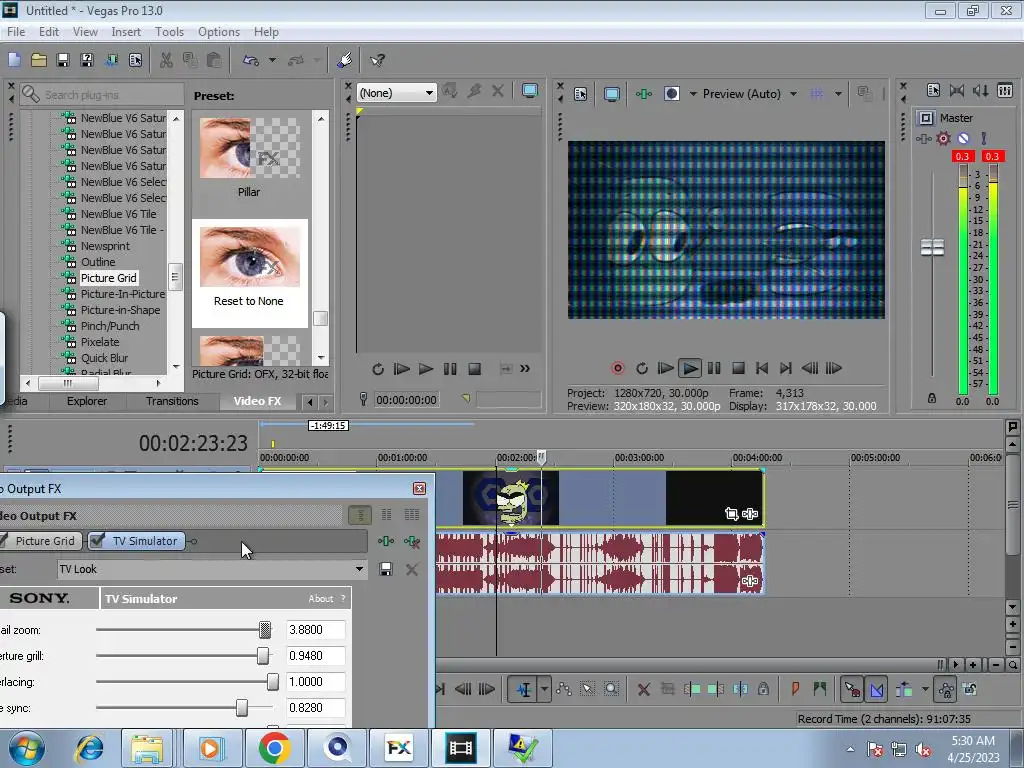Switch to the Transitions tab

[x=172, y=401]
